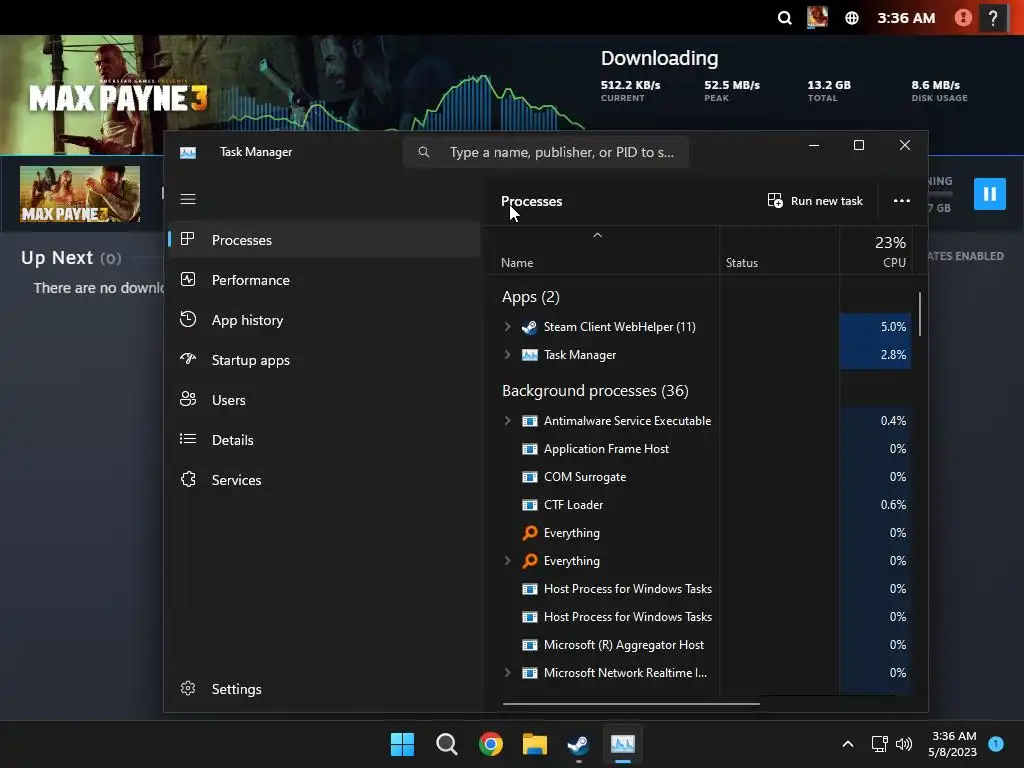
Task: Focus the Task Manager search field
Action: (546, 152)
